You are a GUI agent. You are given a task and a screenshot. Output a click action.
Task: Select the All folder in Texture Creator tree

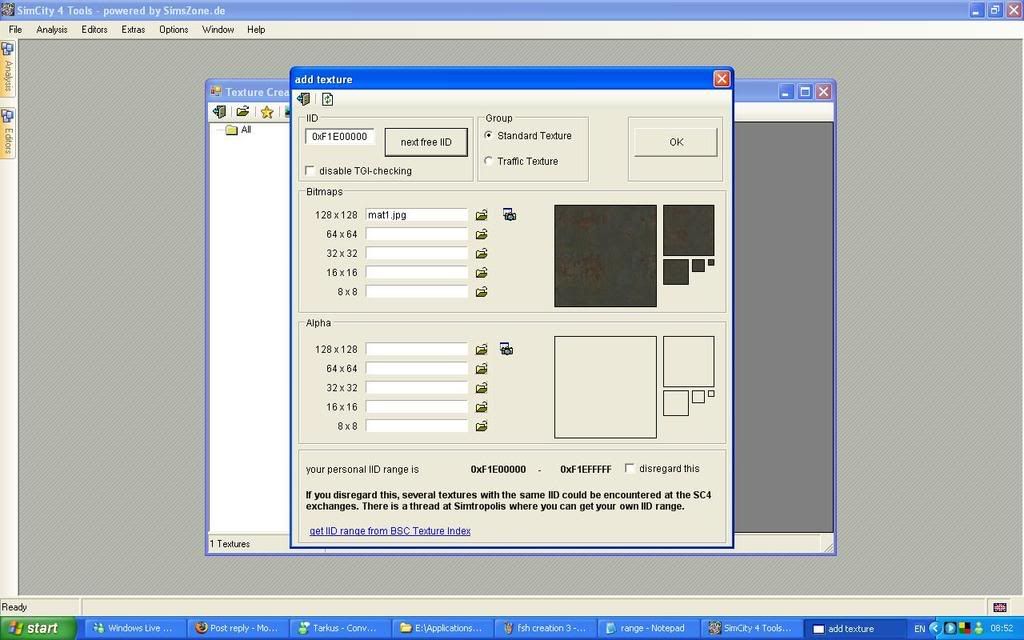tap(246, 129)
